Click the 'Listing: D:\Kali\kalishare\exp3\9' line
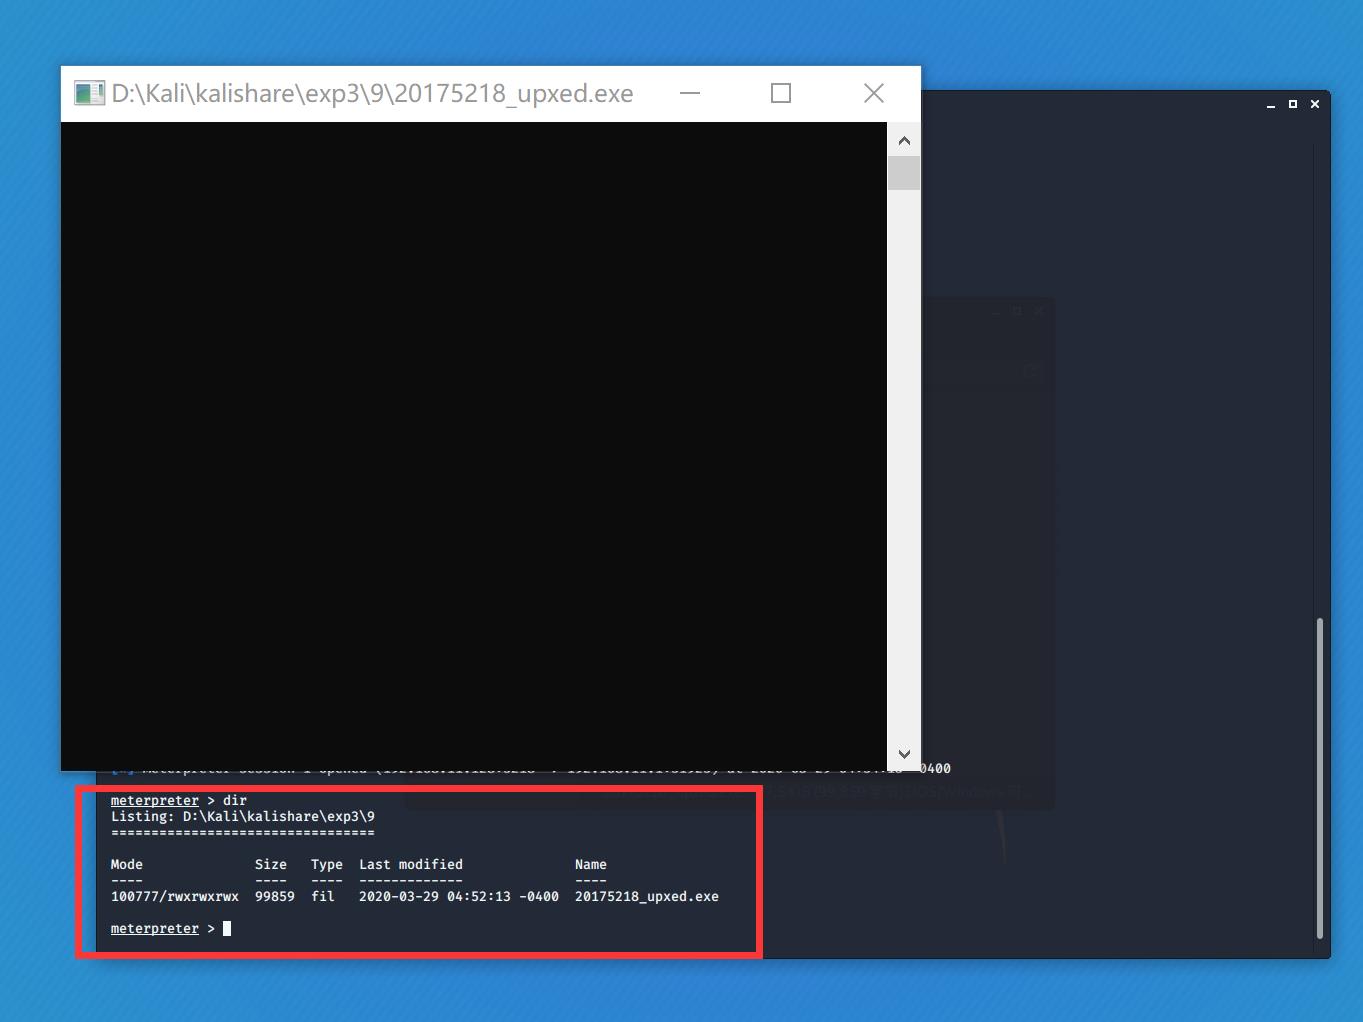The width and height of the screenshot is (1363, 1022). 243,817
